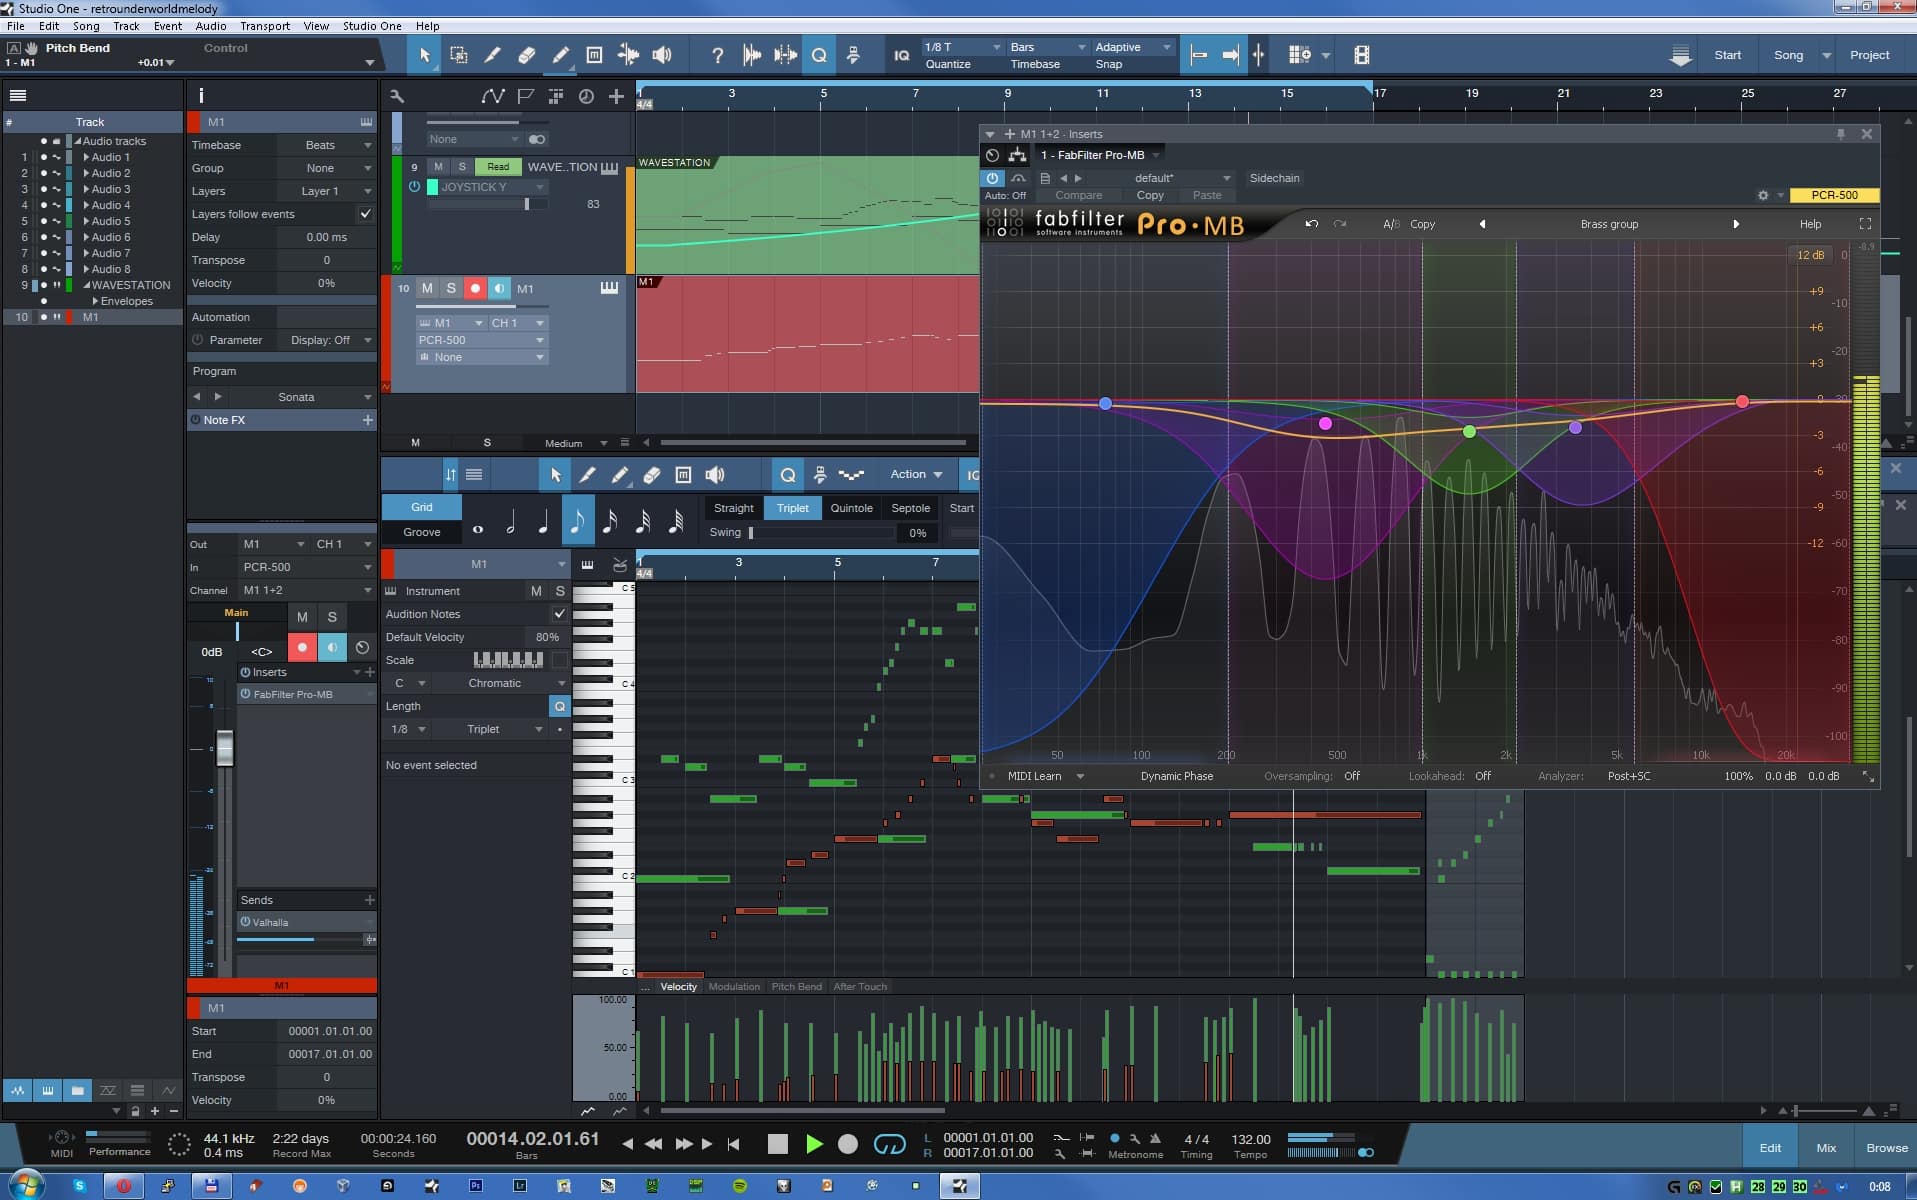Choose the whole note length icon
This screenshot has width=1917, height=1200.
tap(478, 529)
